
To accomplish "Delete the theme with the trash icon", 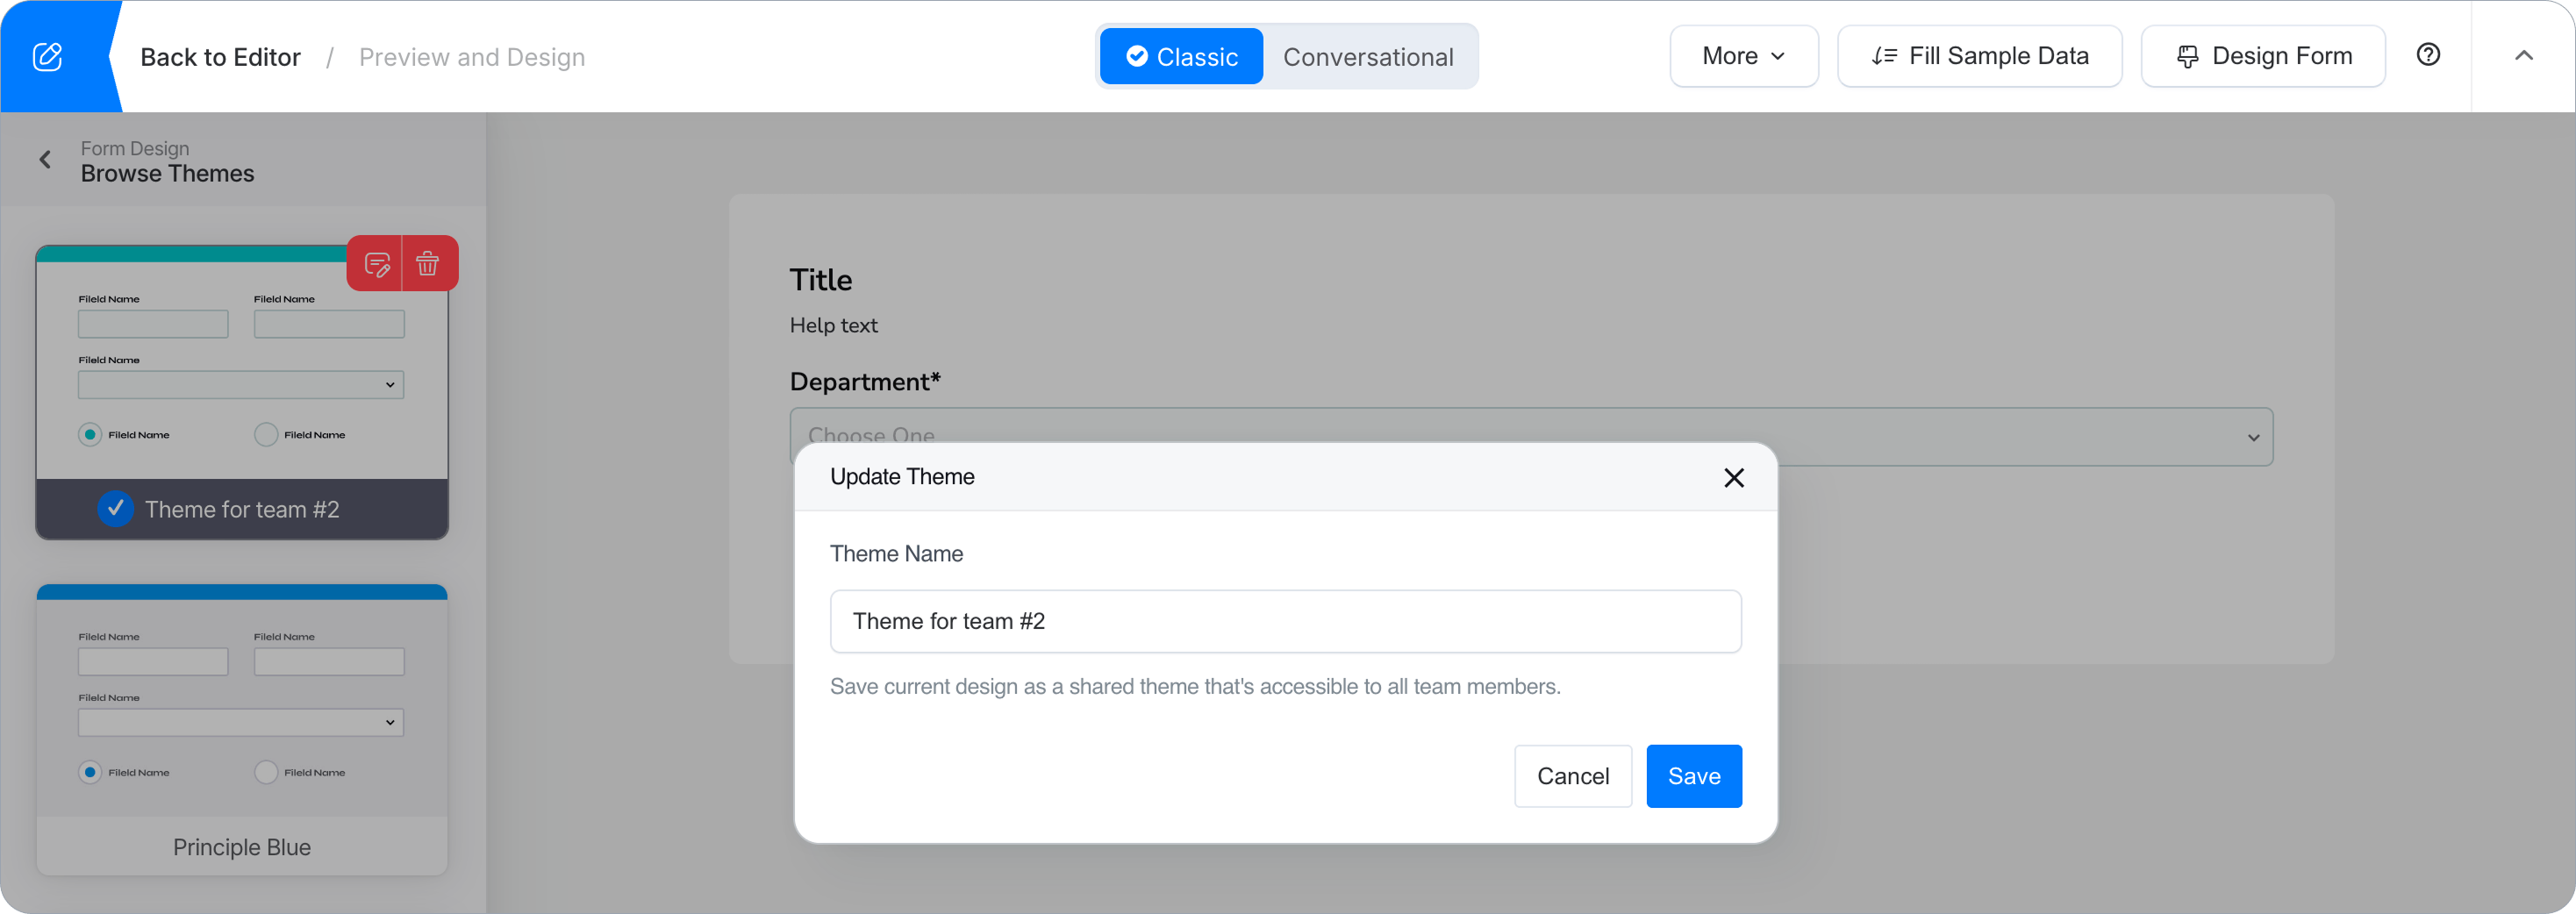I will 428,264.
